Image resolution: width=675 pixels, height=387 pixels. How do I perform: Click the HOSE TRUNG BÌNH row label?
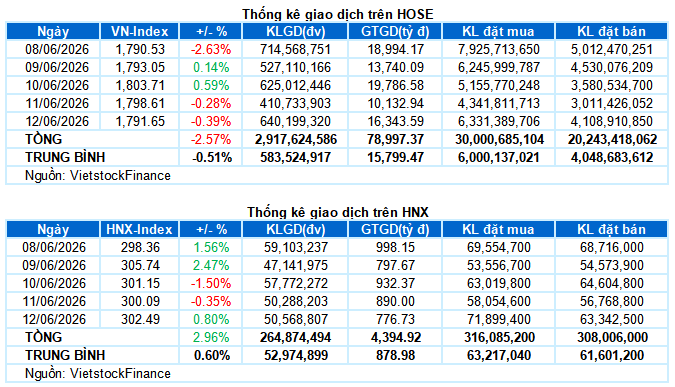pos(65,158)
